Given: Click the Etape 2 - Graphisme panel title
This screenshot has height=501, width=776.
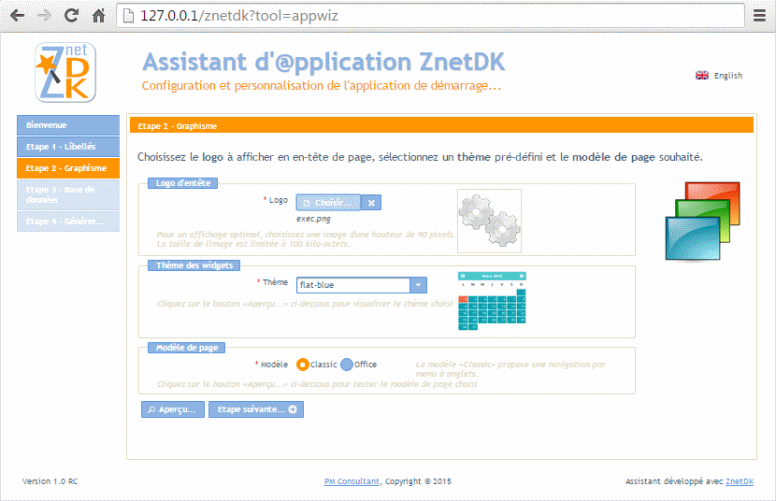Looking at the screenshot, I should pos(177,126).
